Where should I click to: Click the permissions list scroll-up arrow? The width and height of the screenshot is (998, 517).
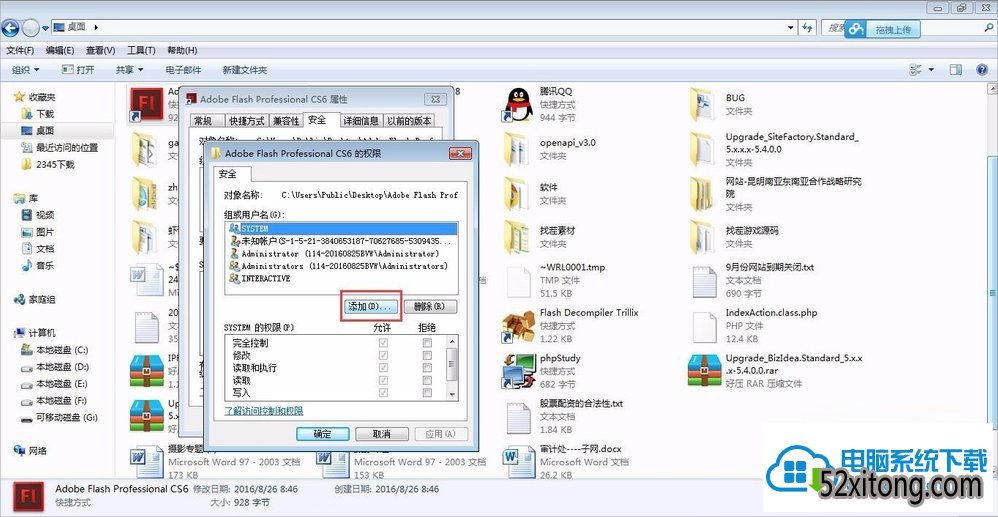click(x=452, y=343)
